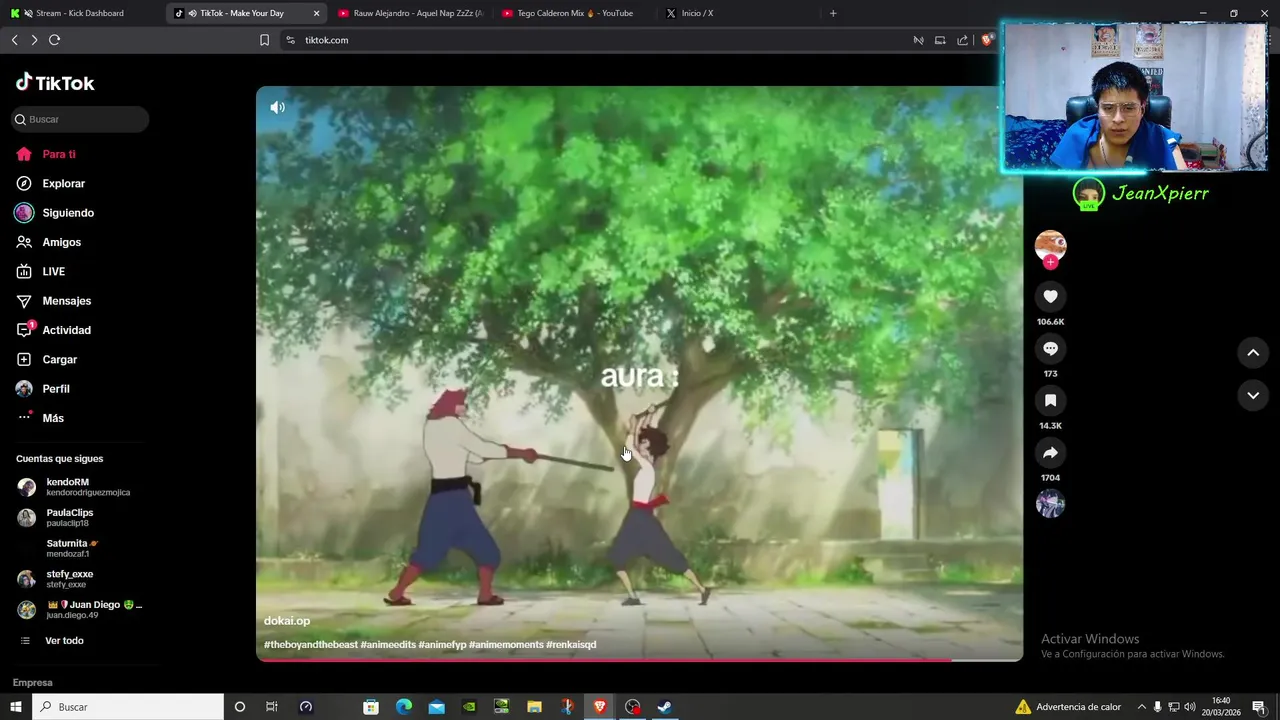Click the #renkaisqd hashtag
Viewport: 1280px width, 720px height.
point(571,645)
